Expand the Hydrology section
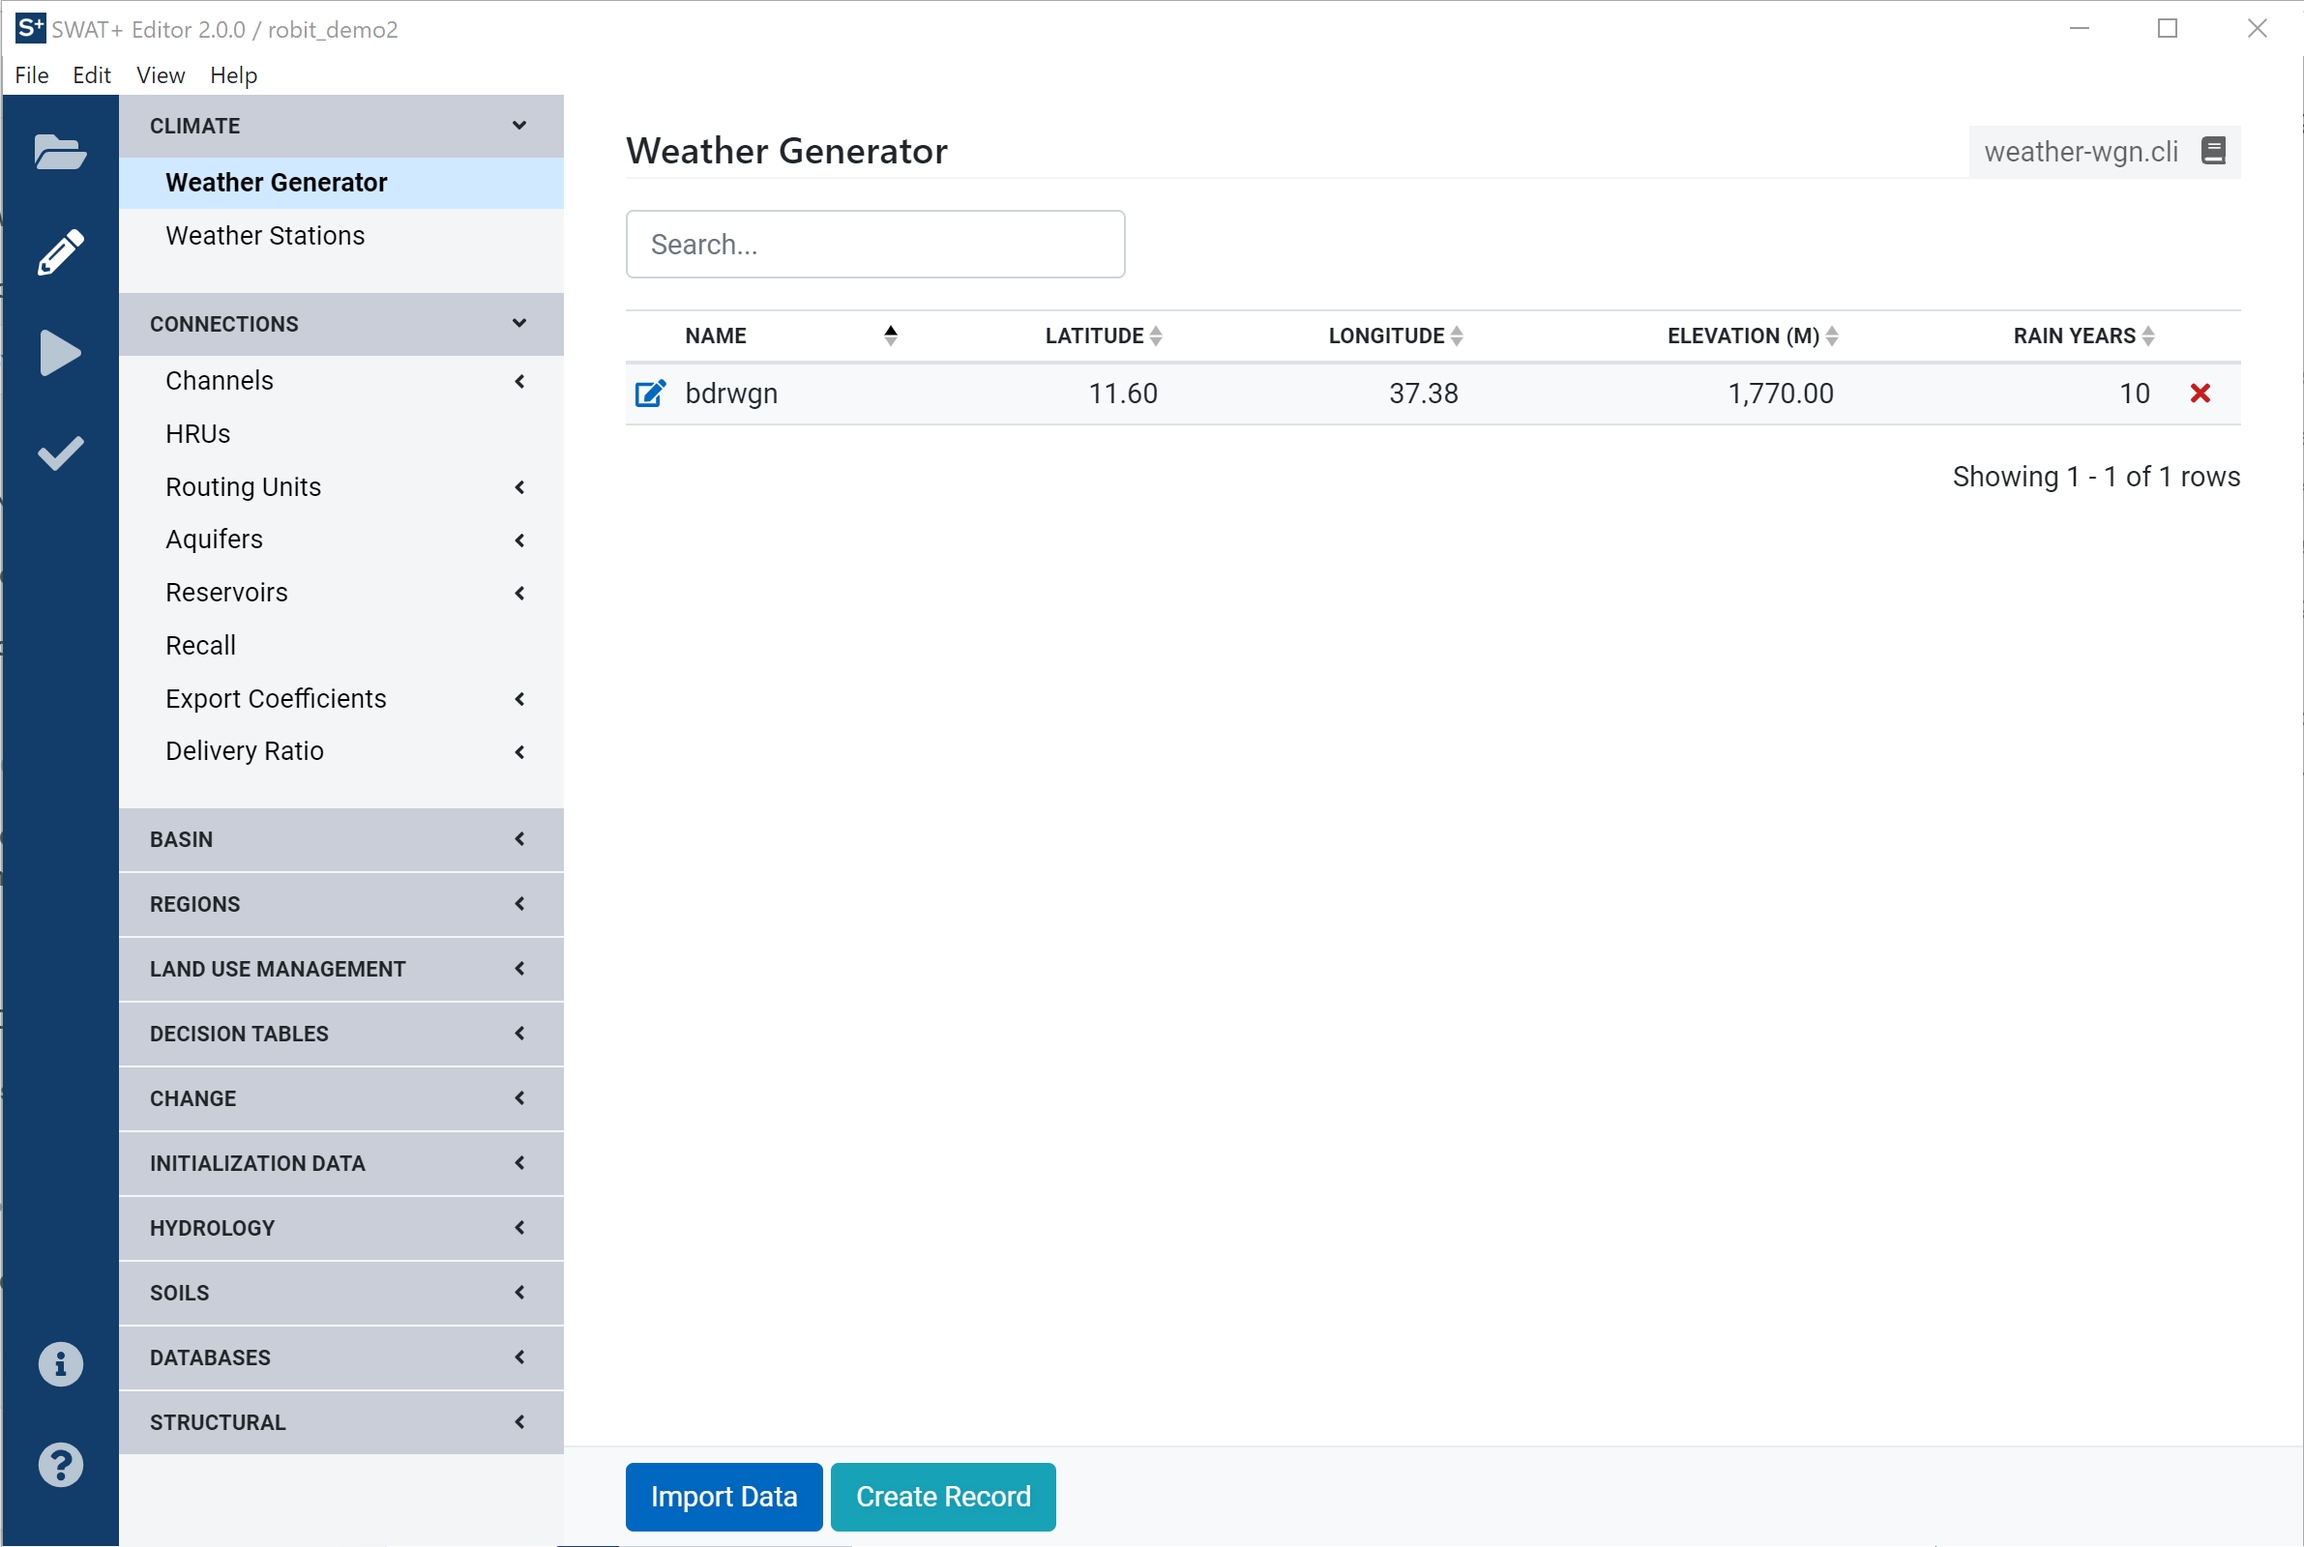2304x1547 pixels. tap(340, 1228)
